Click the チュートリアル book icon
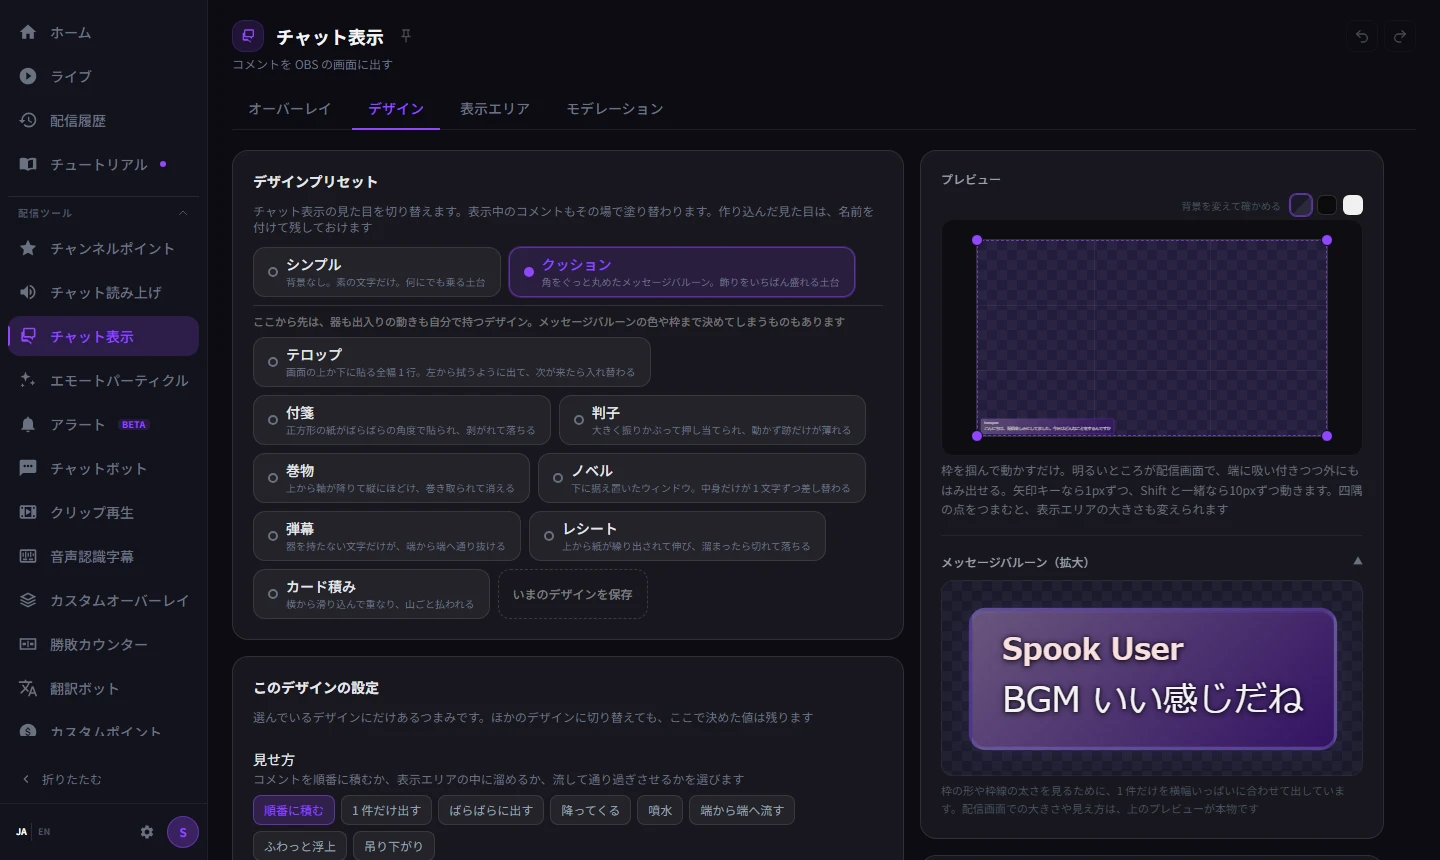Image resolution: width=1440 pixels, height=860 pixels. 28,164
